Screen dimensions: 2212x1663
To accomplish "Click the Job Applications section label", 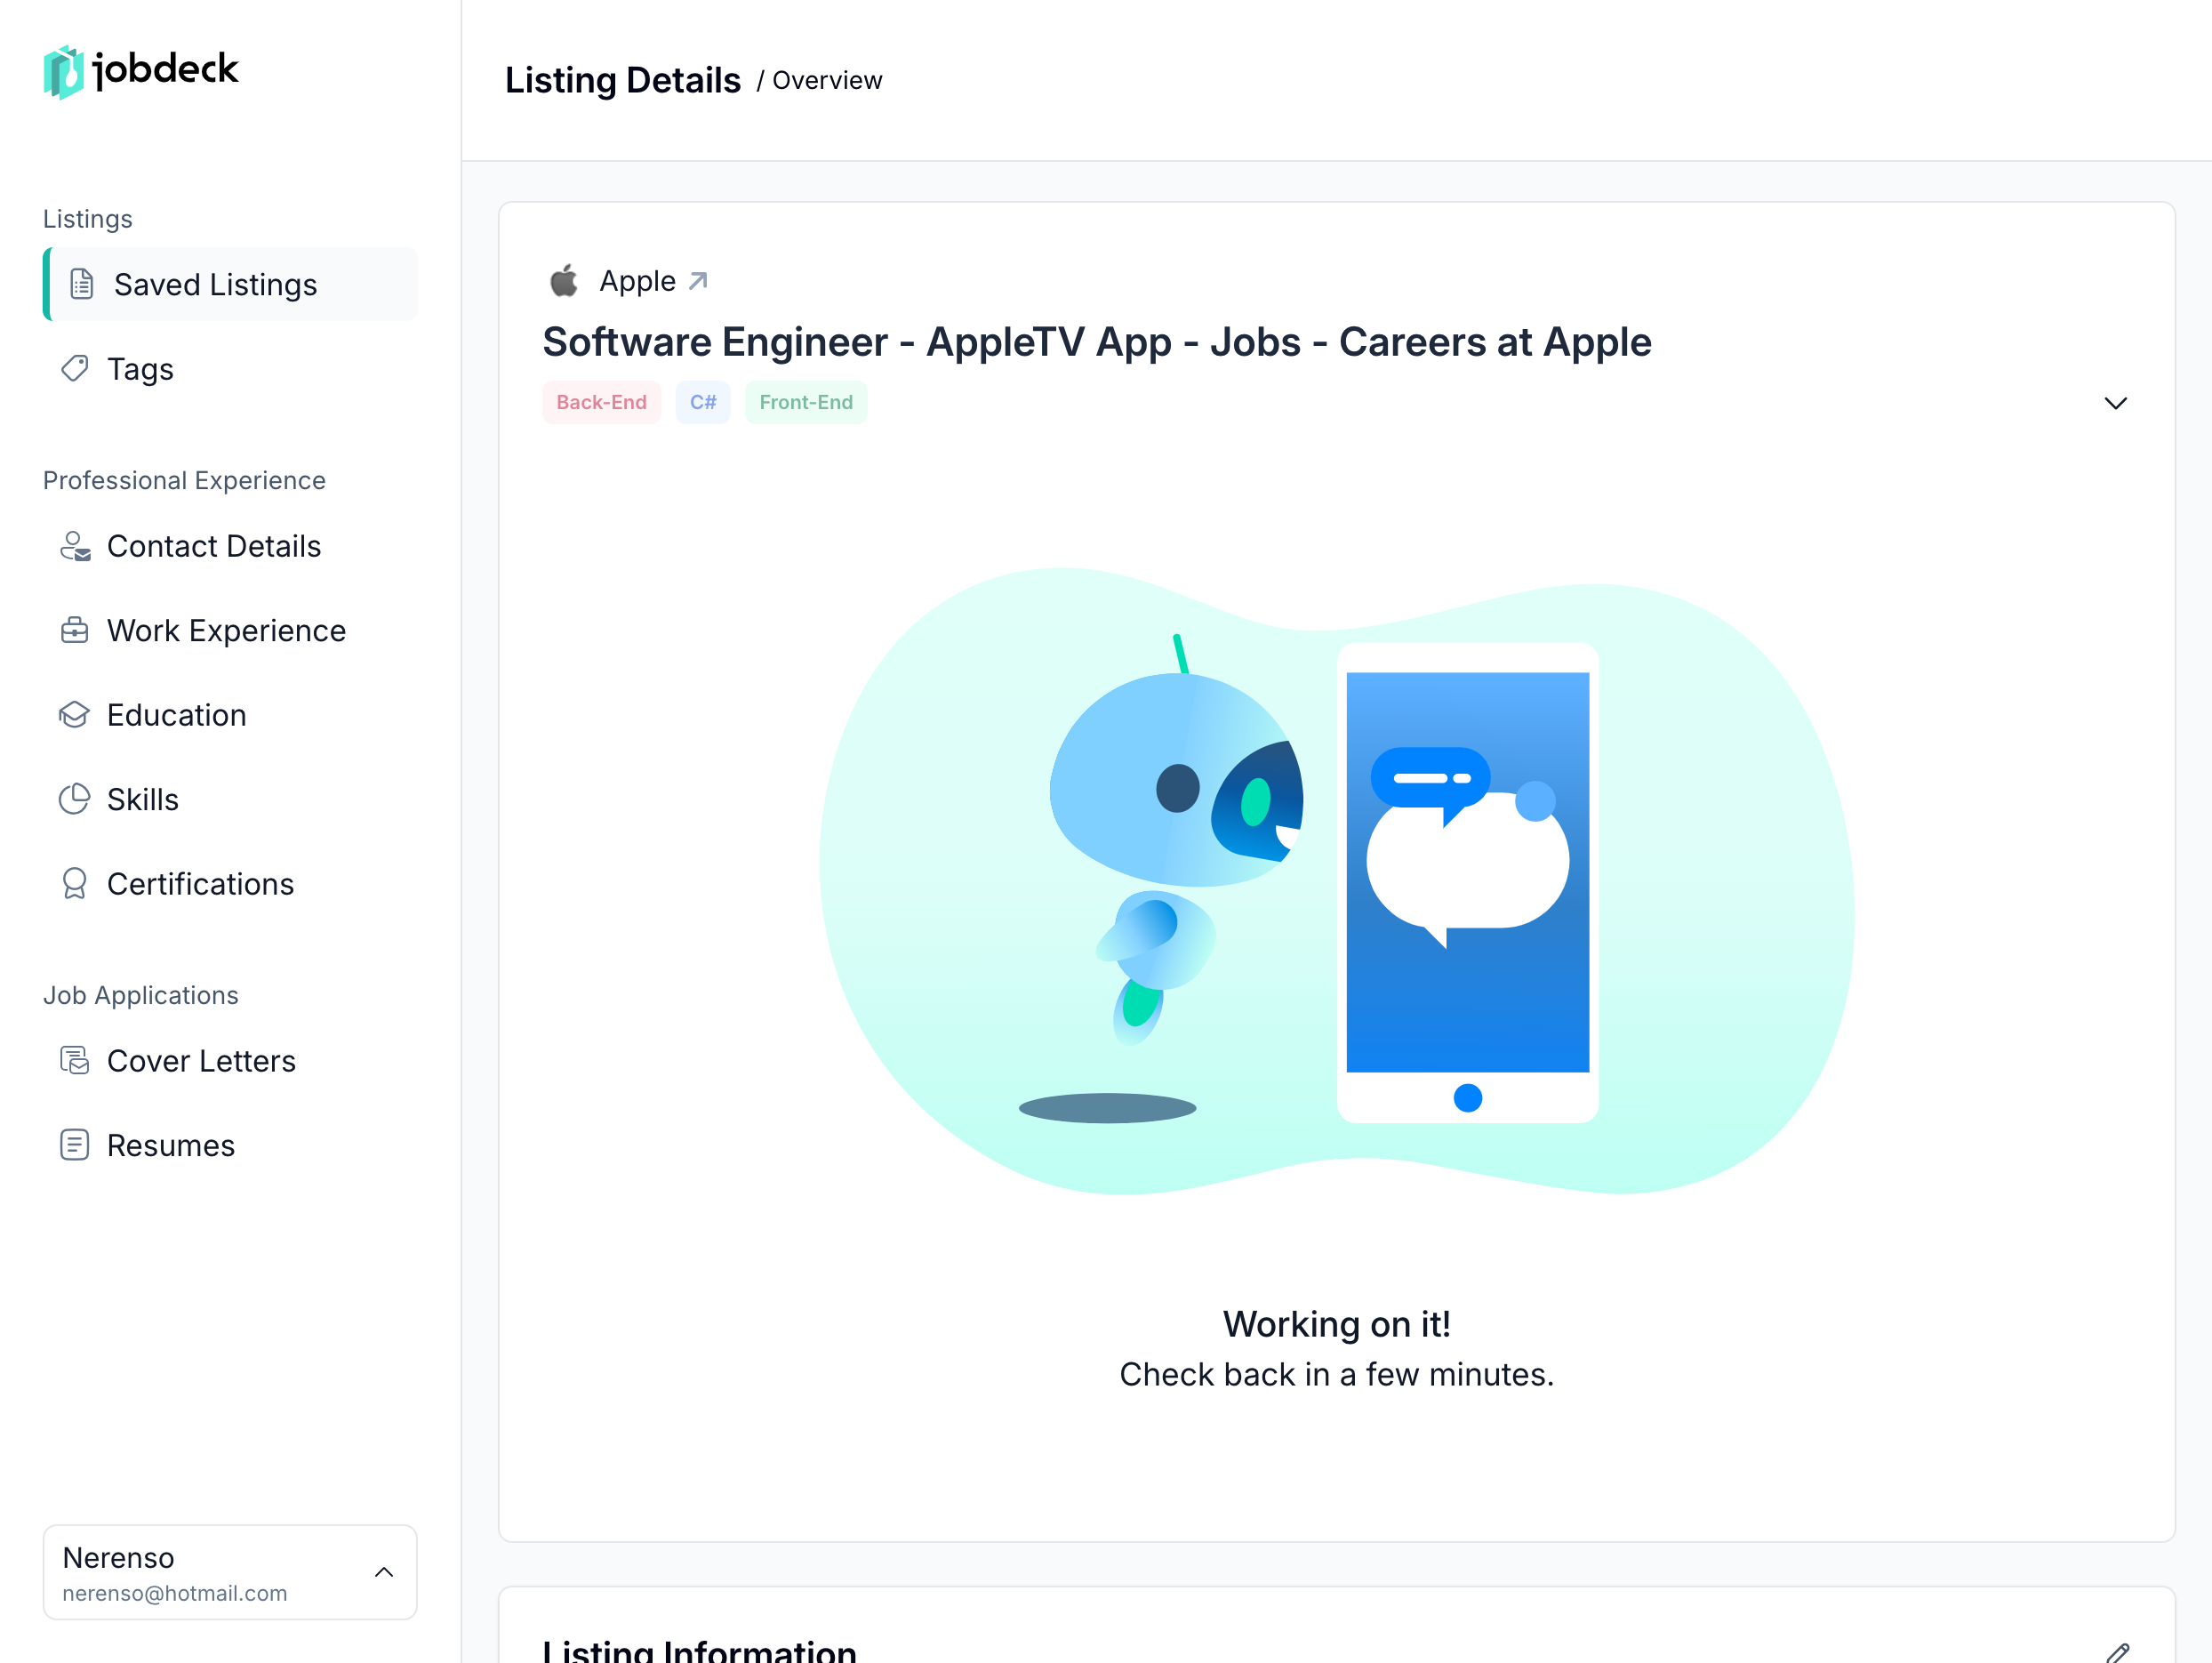I will pos(141,995).
